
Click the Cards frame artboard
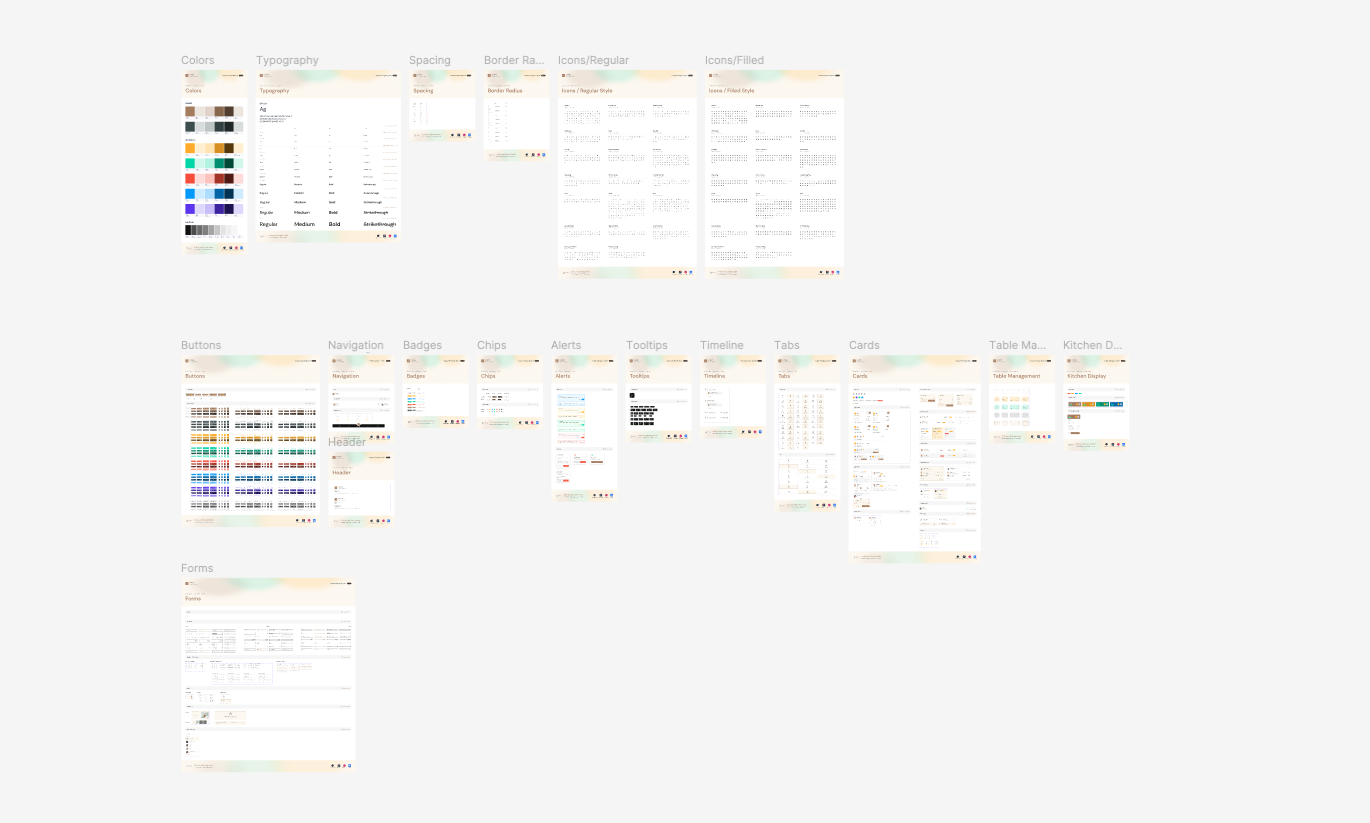914,459
